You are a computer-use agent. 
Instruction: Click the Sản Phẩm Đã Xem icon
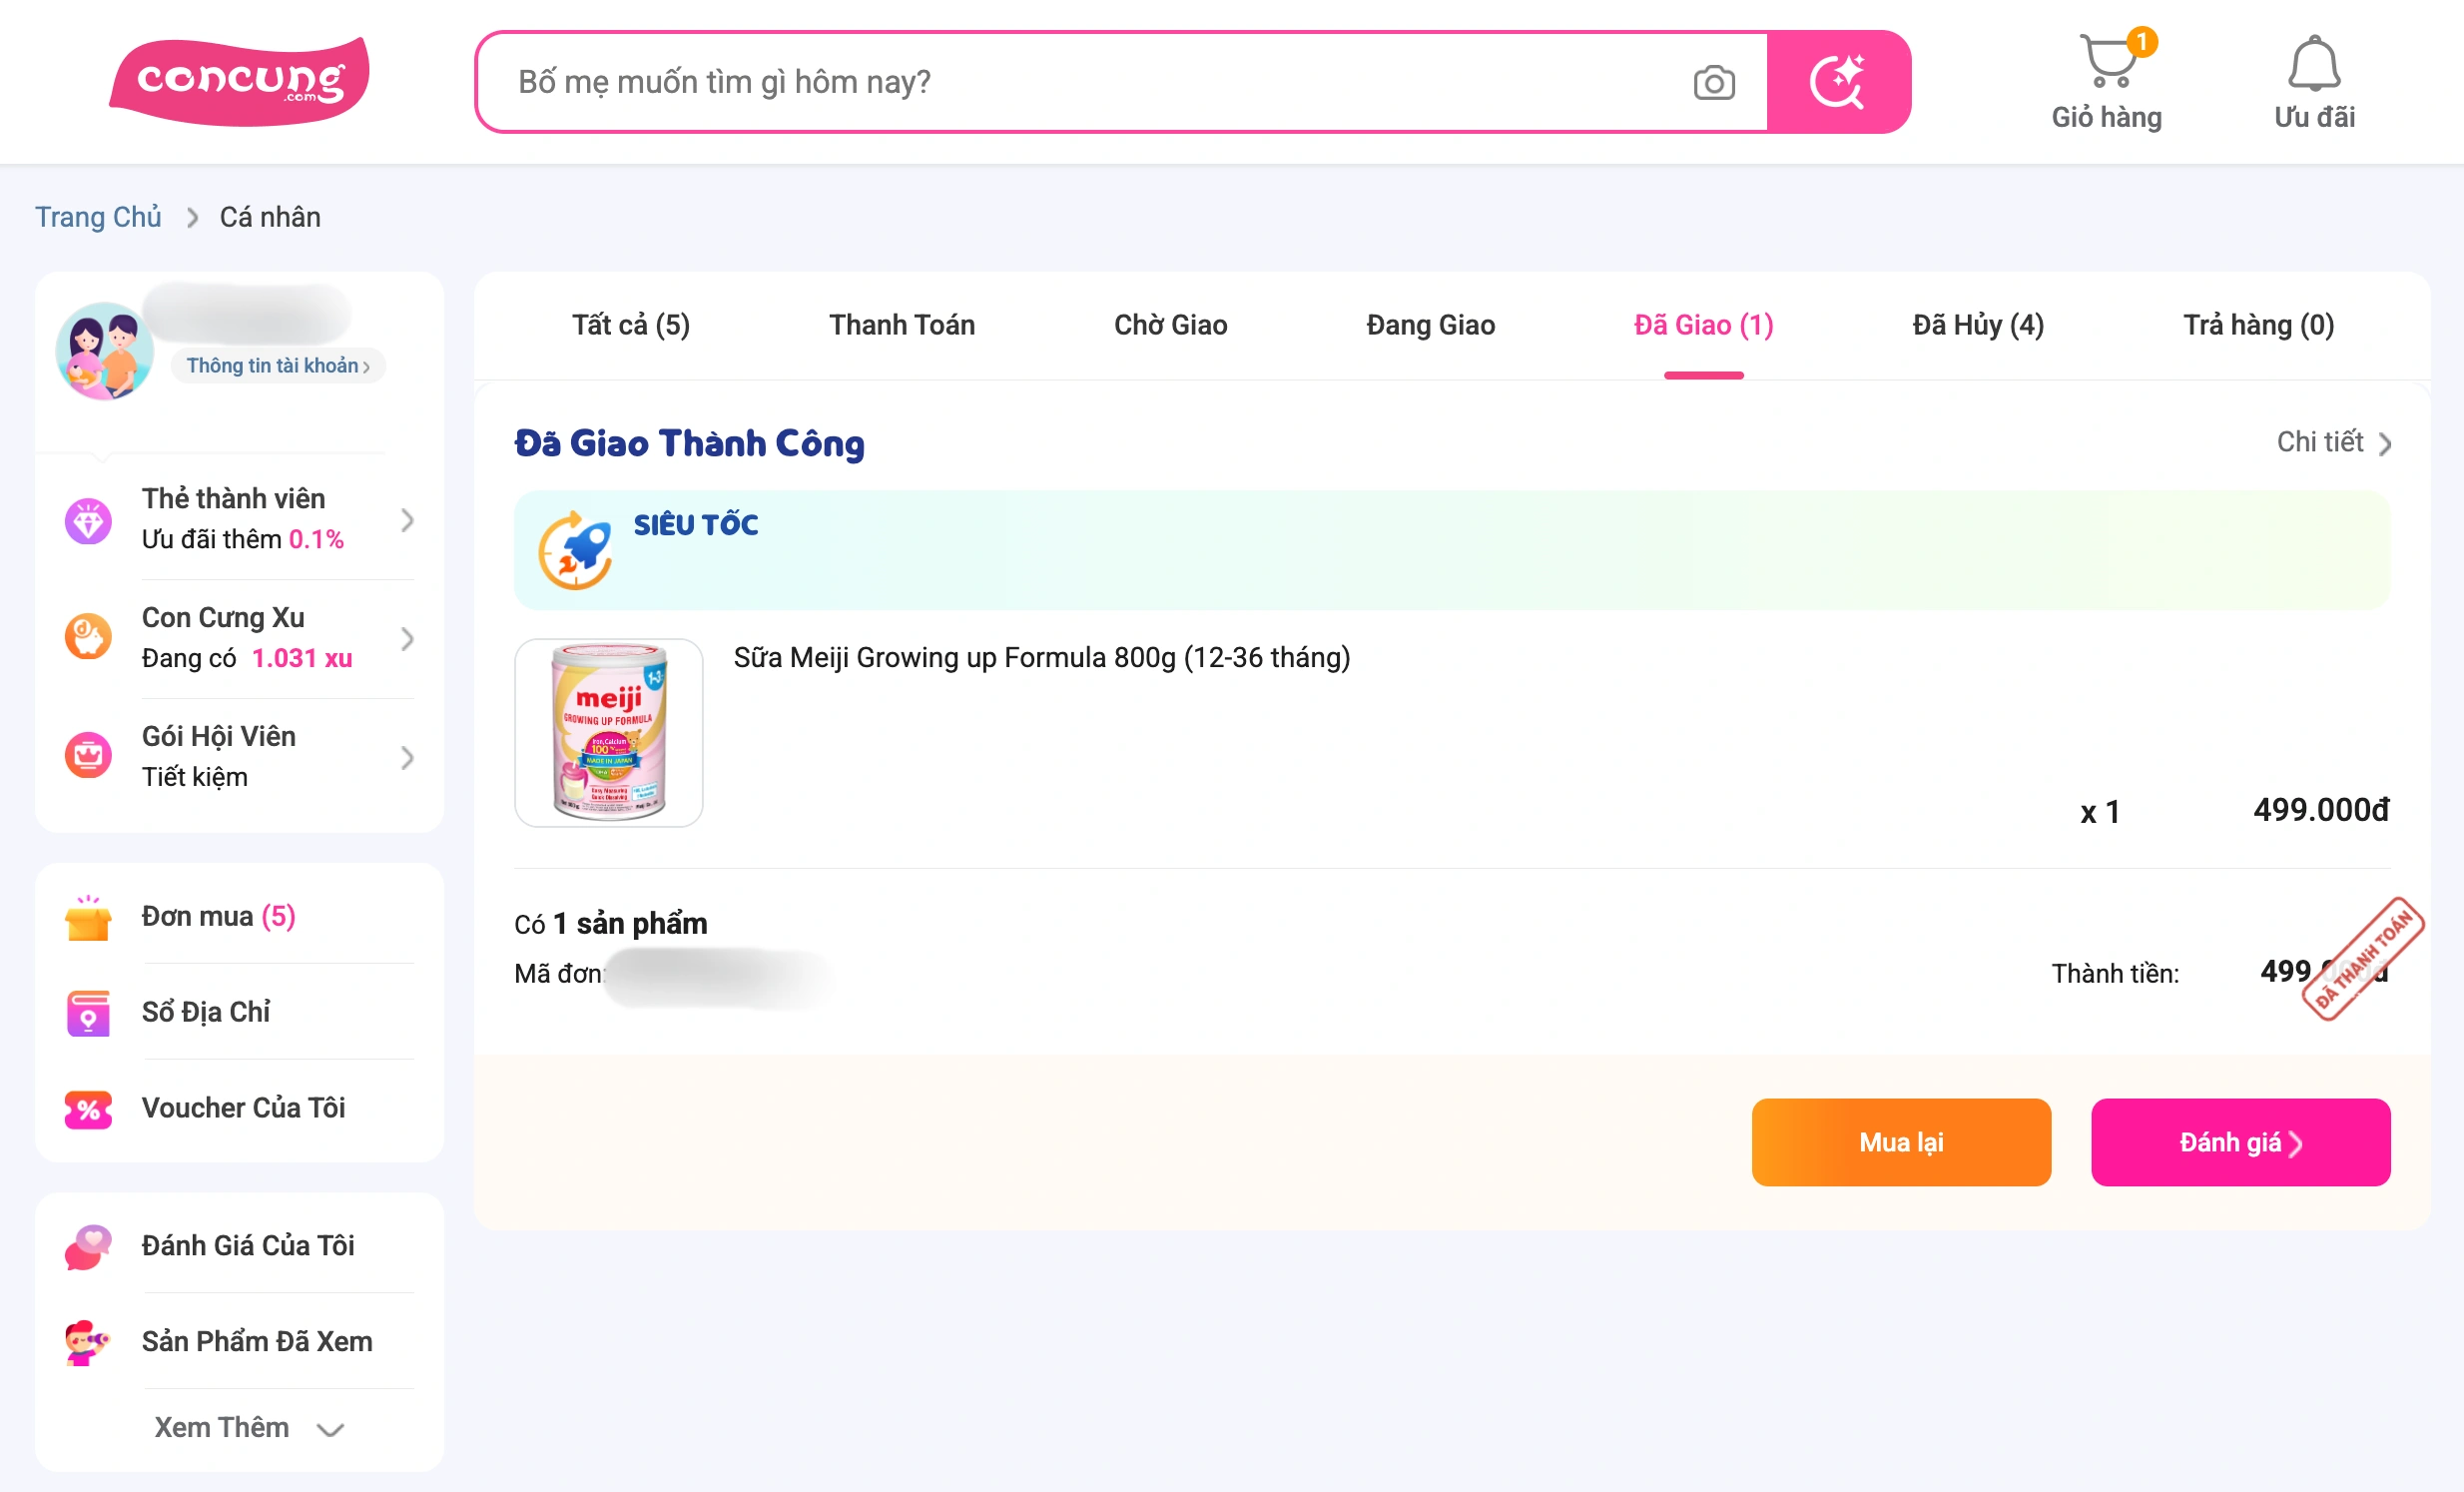pyautogui.click(x=88, y=1342)
